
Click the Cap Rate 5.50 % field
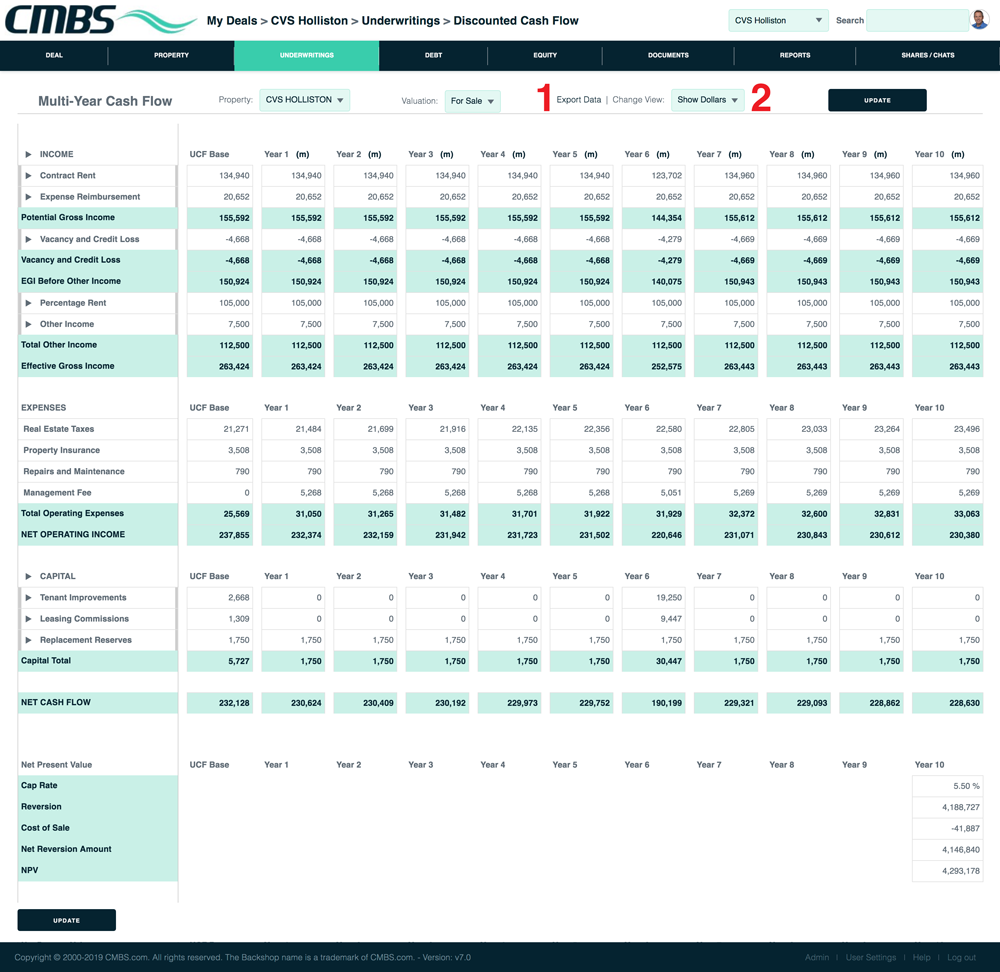tap(947, 786)
